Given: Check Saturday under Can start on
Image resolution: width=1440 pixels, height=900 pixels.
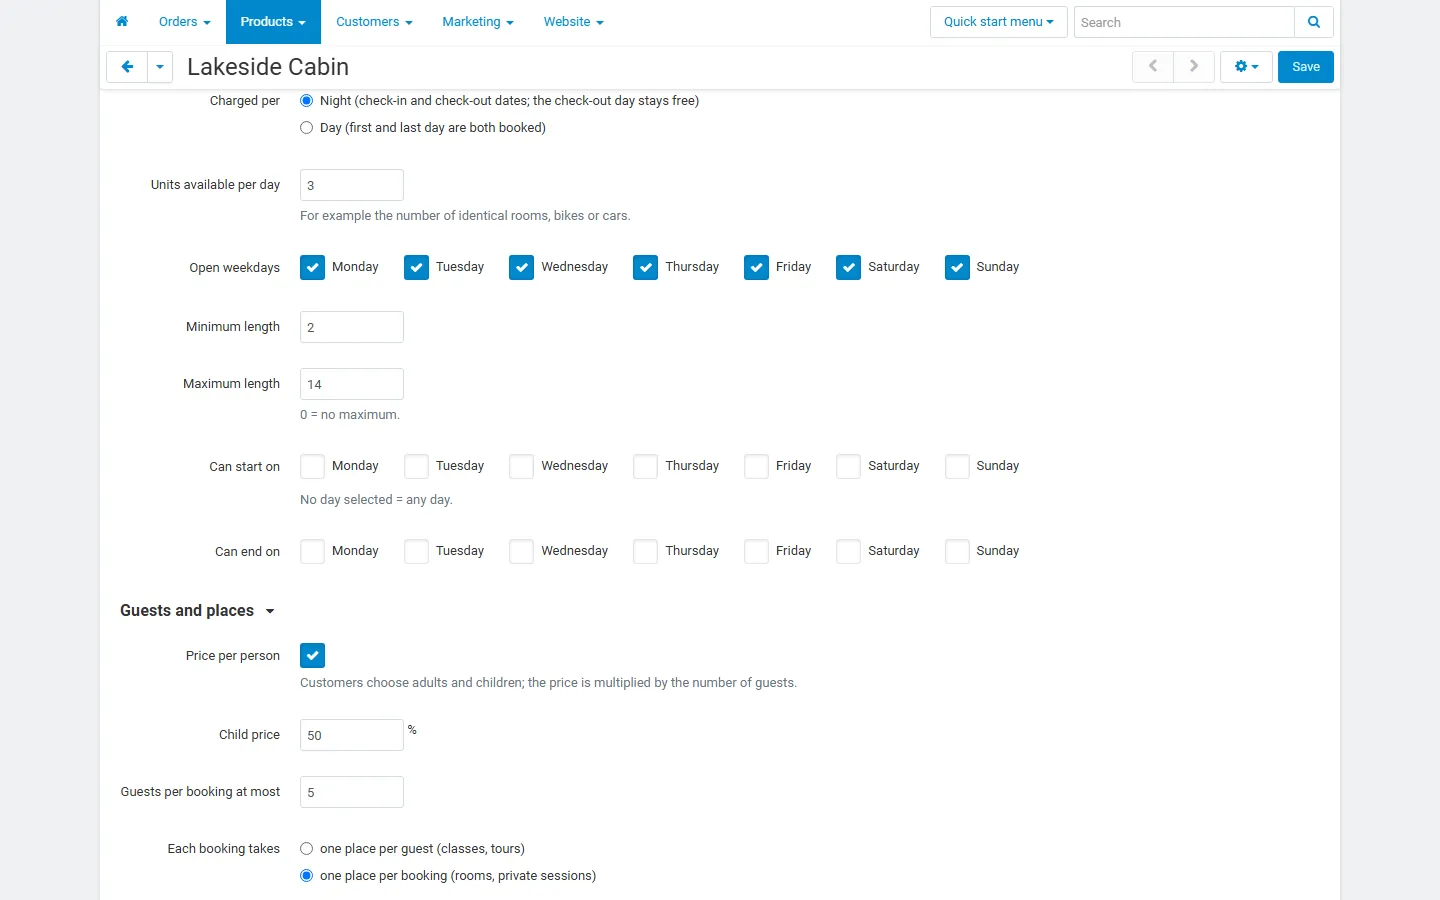Looking at the screenshot, I should pyautogui.click(x=849, y=467).
